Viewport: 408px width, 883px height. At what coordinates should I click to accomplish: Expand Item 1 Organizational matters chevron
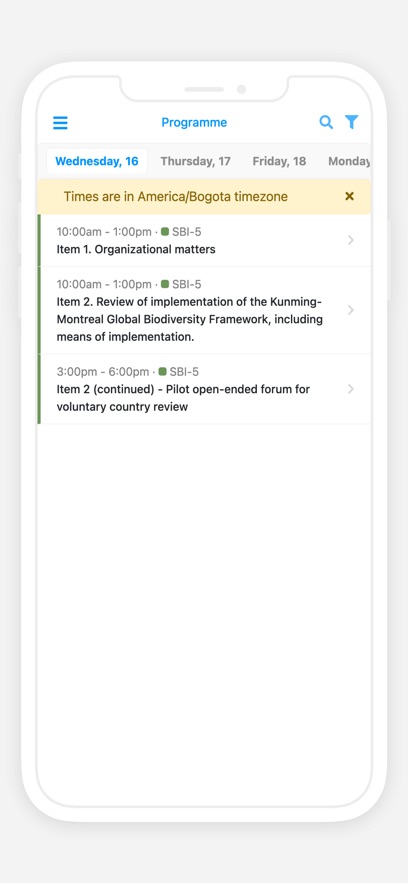tap(351, 240)
